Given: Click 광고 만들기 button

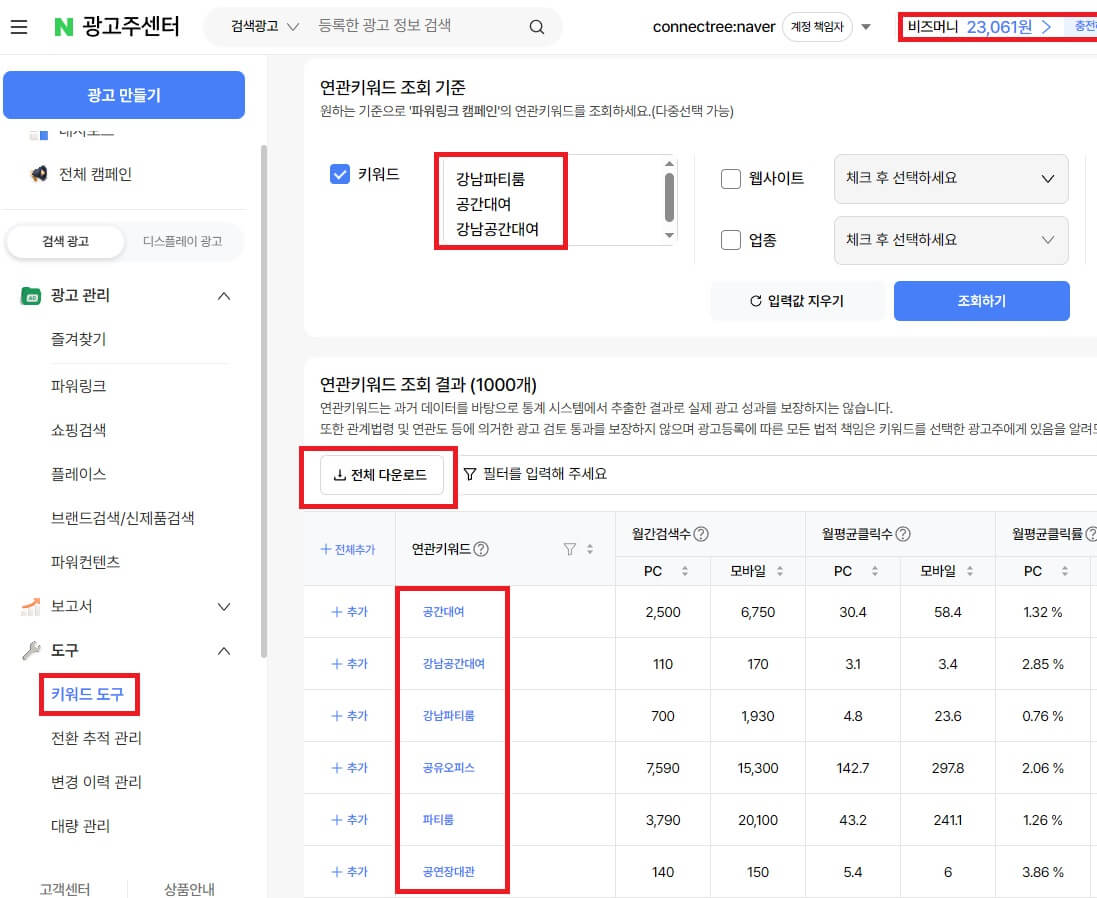Looking at the screenshot, I should [x=124, y=95].
